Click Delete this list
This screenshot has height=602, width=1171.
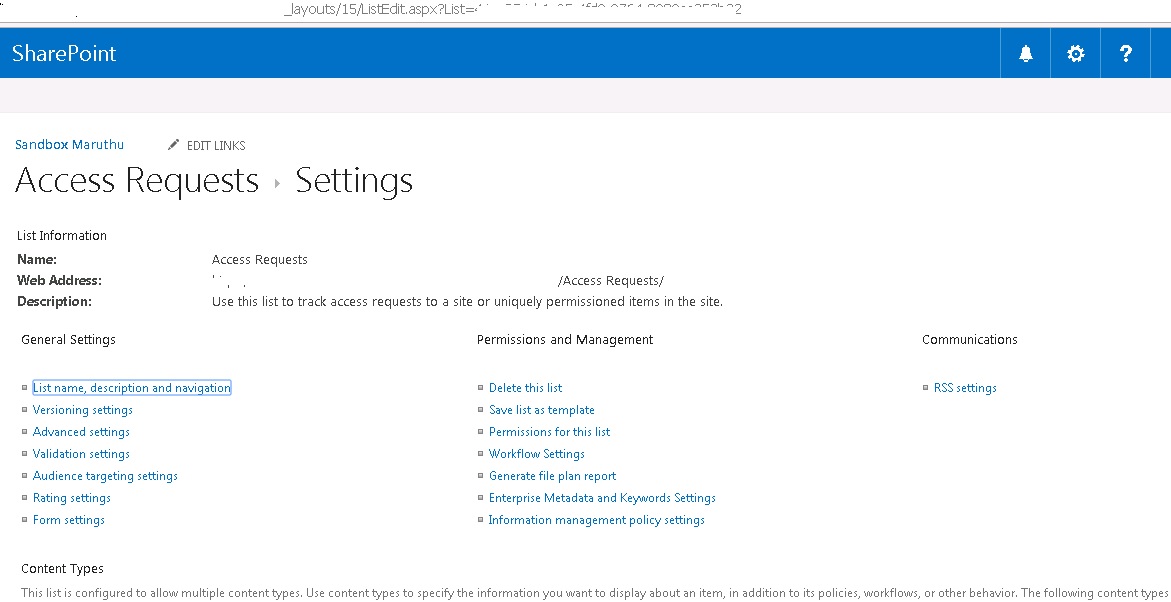coord(524,387)
